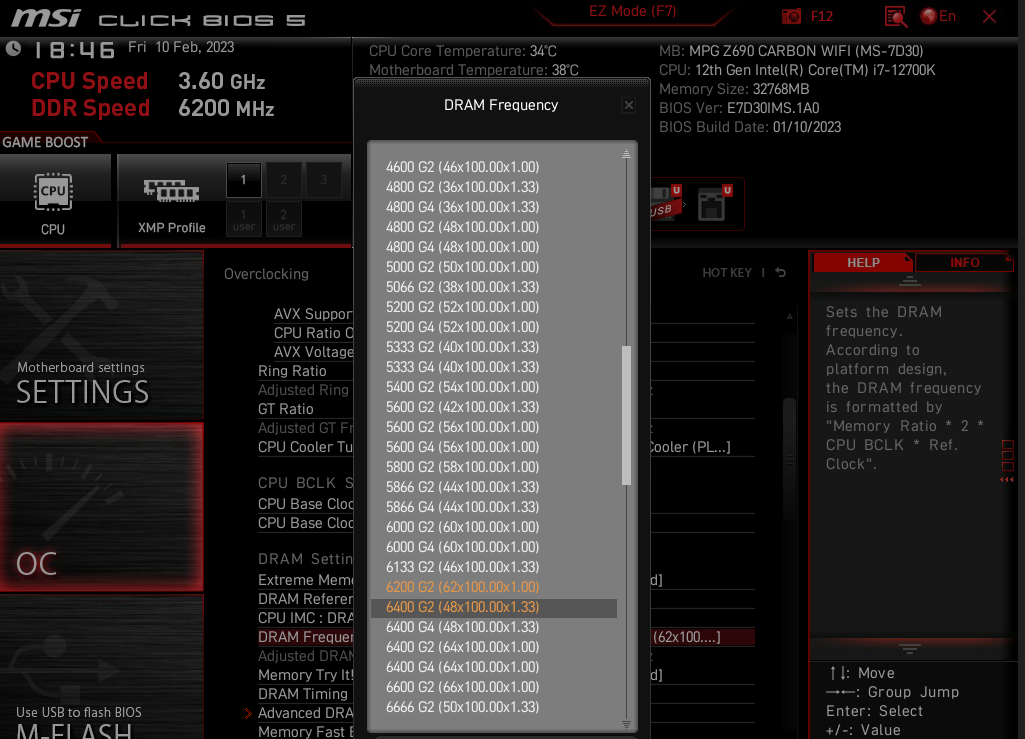The image size is (1025, 739).
Task: Select highlighted 6400 G2 (48x100.00x1.33)
Action: point(494,608)
